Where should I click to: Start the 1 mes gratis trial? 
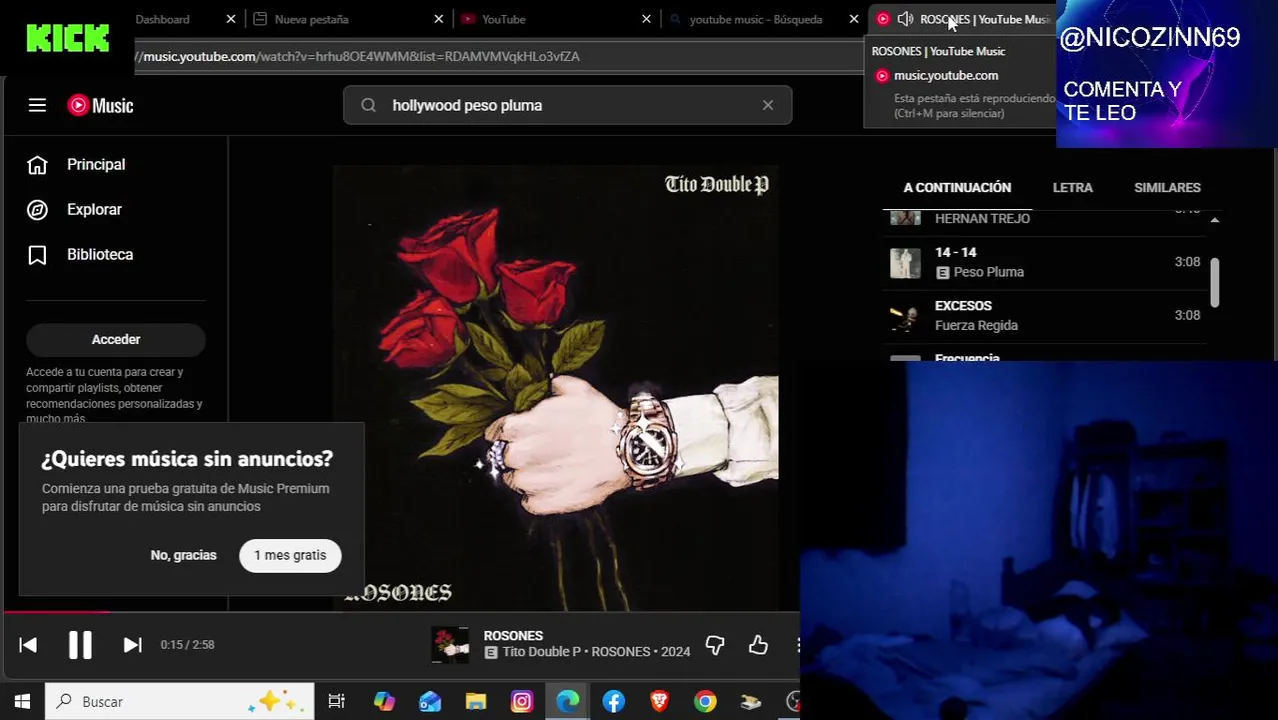tap(290, 555)
